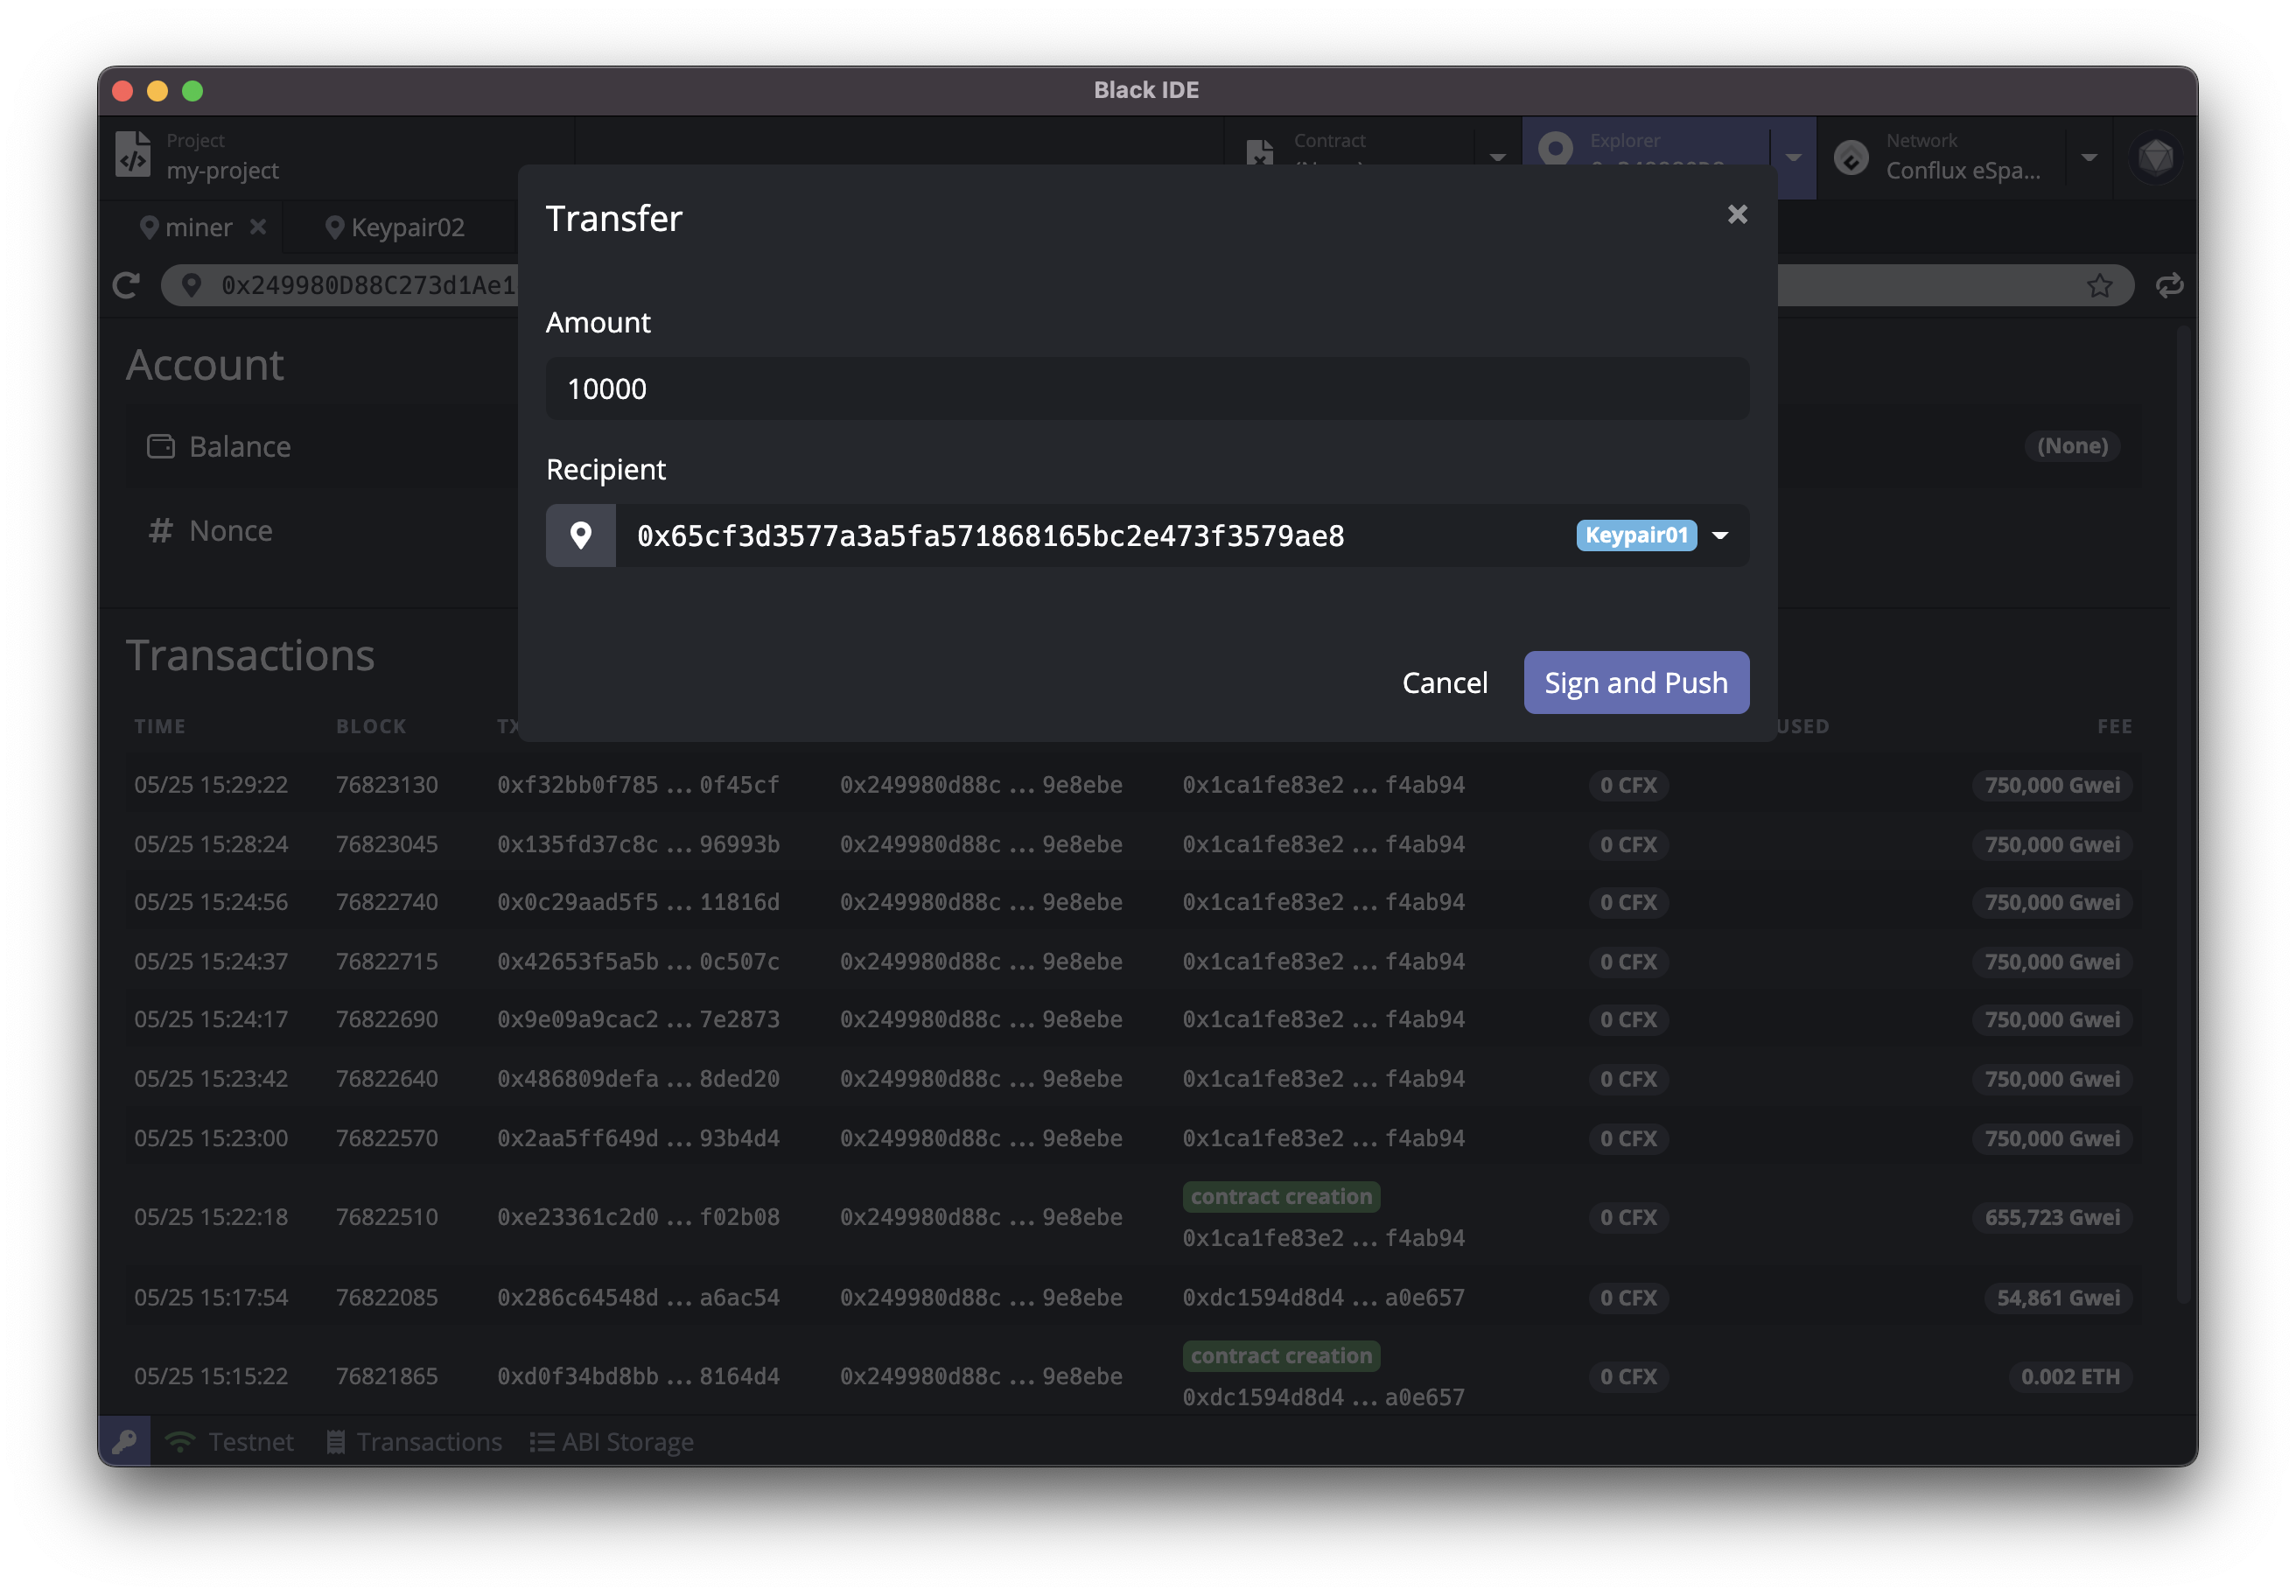Click the project code file icon
This screenshot has width=2296, height=1596.
pyautogui.click(x=134, y=156)
